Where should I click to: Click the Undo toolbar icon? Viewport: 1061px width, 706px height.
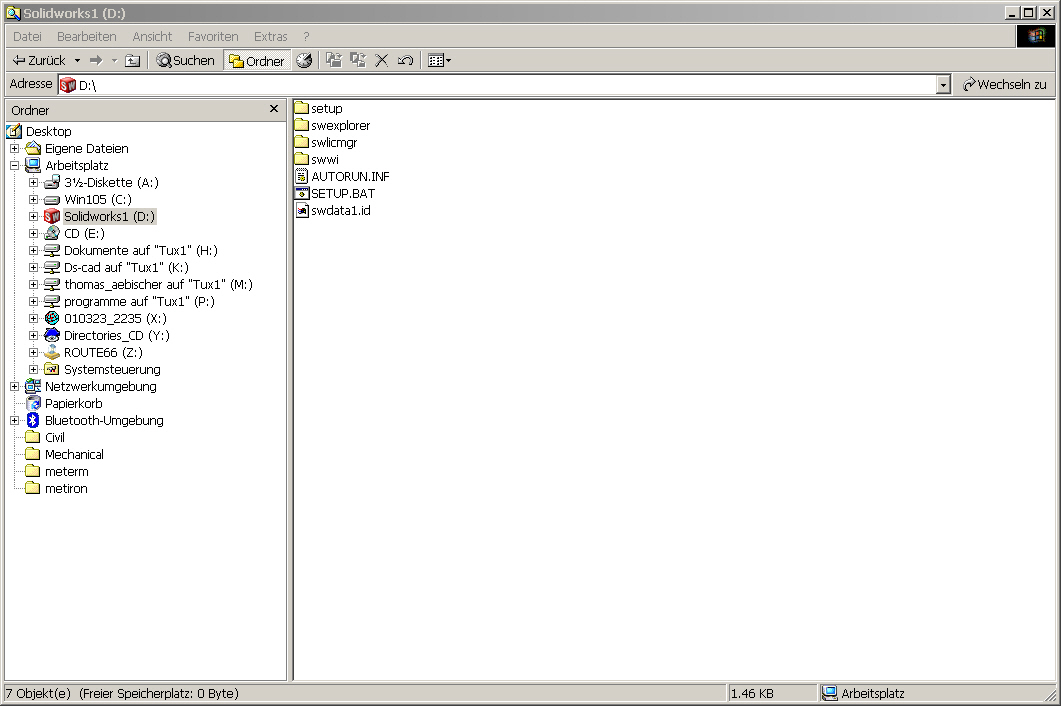[x=405, y=61]
